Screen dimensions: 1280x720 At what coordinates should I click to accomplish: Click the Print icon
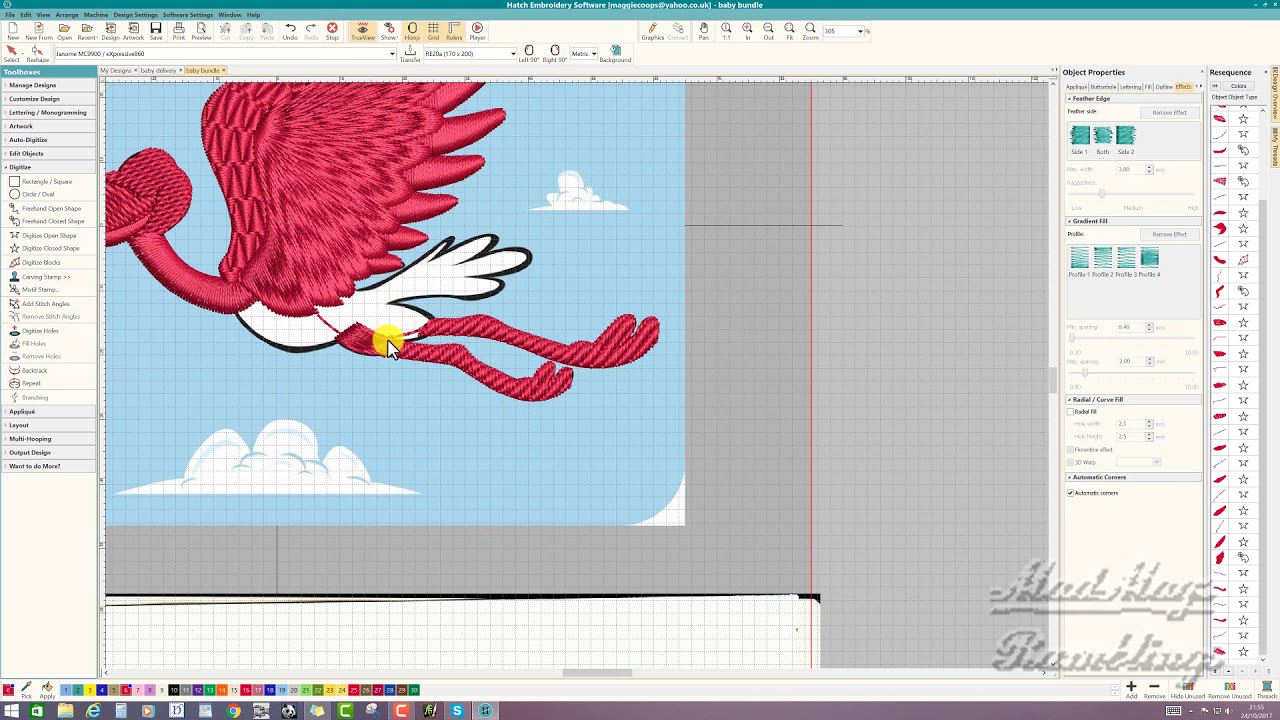(179, 30)
